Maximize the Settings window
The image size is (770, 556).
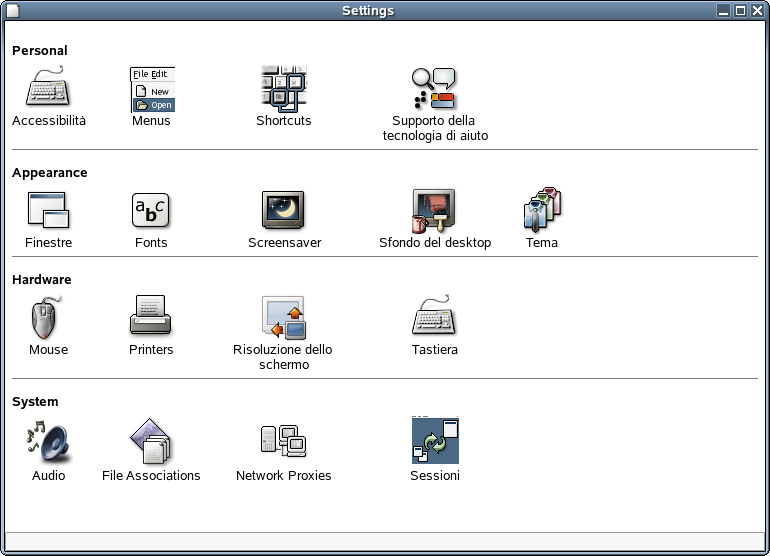[x=740, y=10]
